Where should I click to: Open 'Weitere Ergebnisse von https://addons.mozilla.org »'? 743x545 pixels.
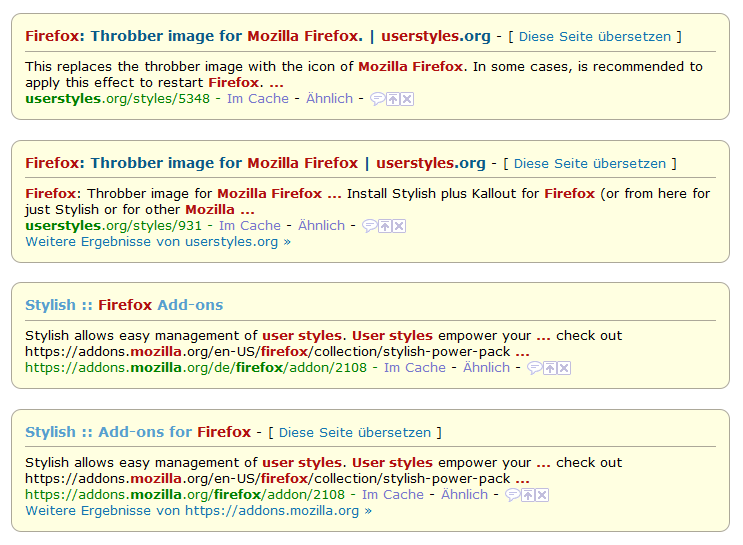(199, 511)
